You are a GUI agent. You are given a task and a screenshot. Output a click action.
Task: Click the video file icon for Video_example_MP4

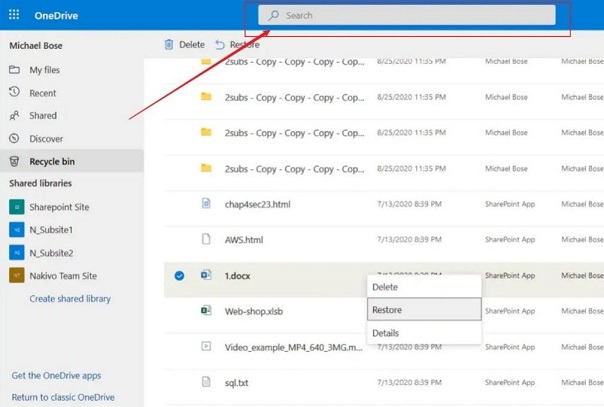tap(206, 346)
